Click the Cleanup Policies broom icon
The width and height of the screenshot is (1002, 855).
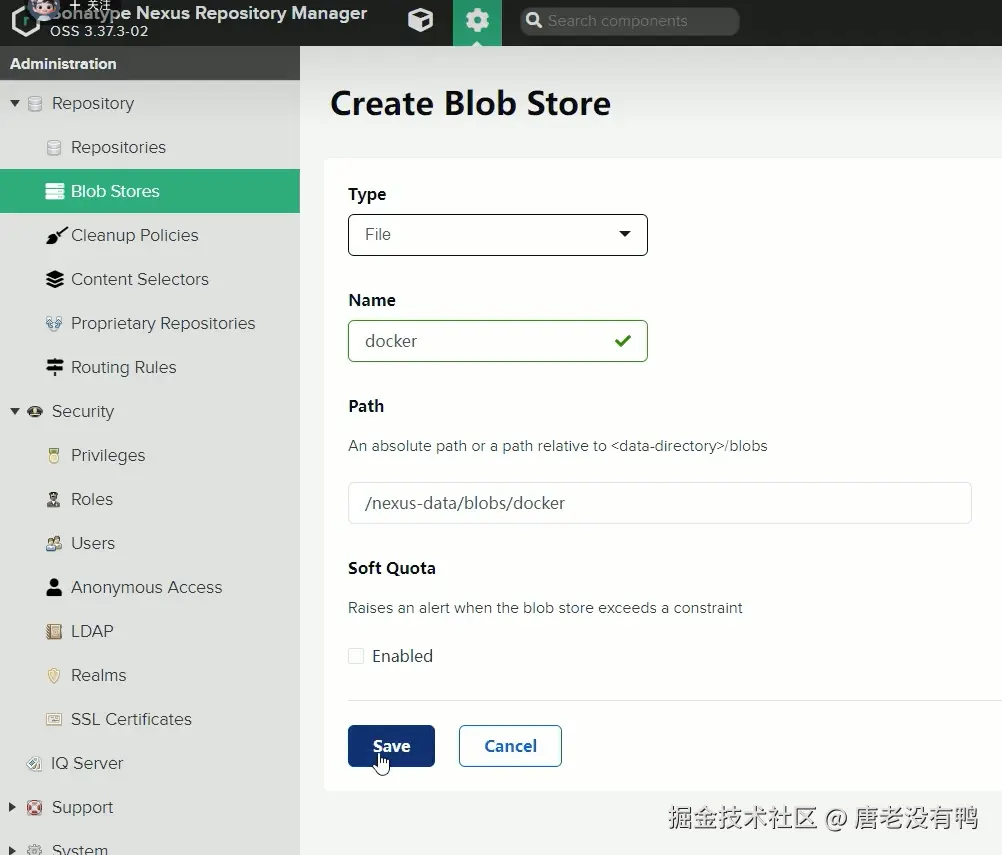[x=55, y=236]
